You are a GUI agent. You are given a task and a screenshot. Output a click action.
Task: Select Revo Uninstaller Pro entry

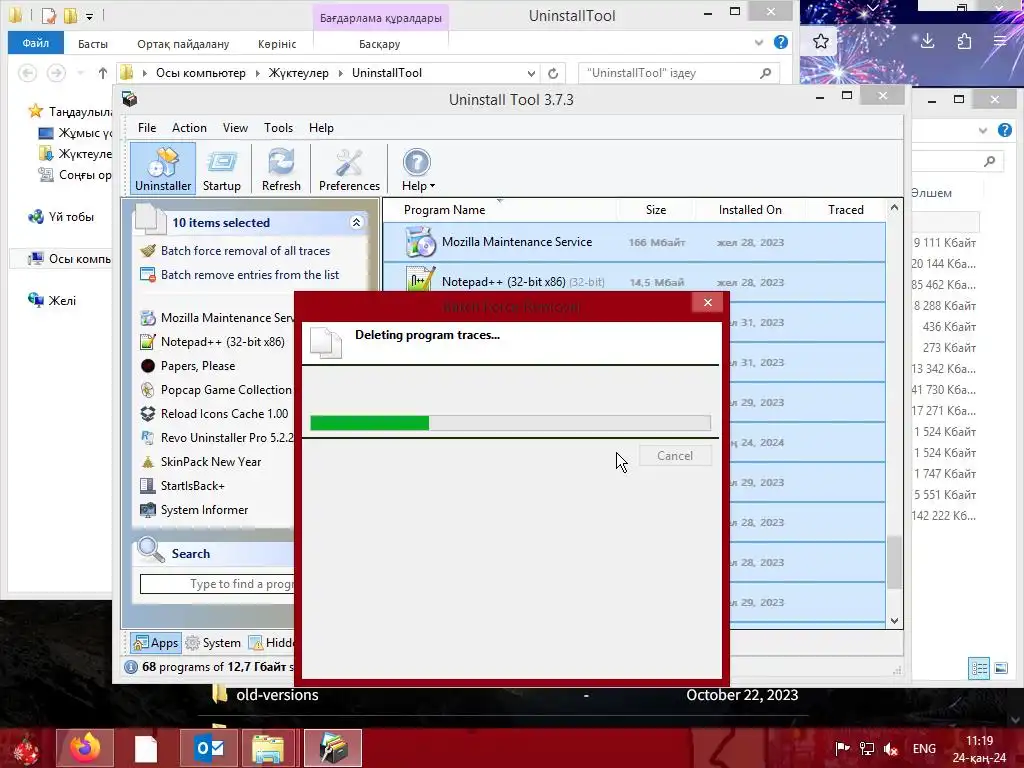tap(217, 438)
